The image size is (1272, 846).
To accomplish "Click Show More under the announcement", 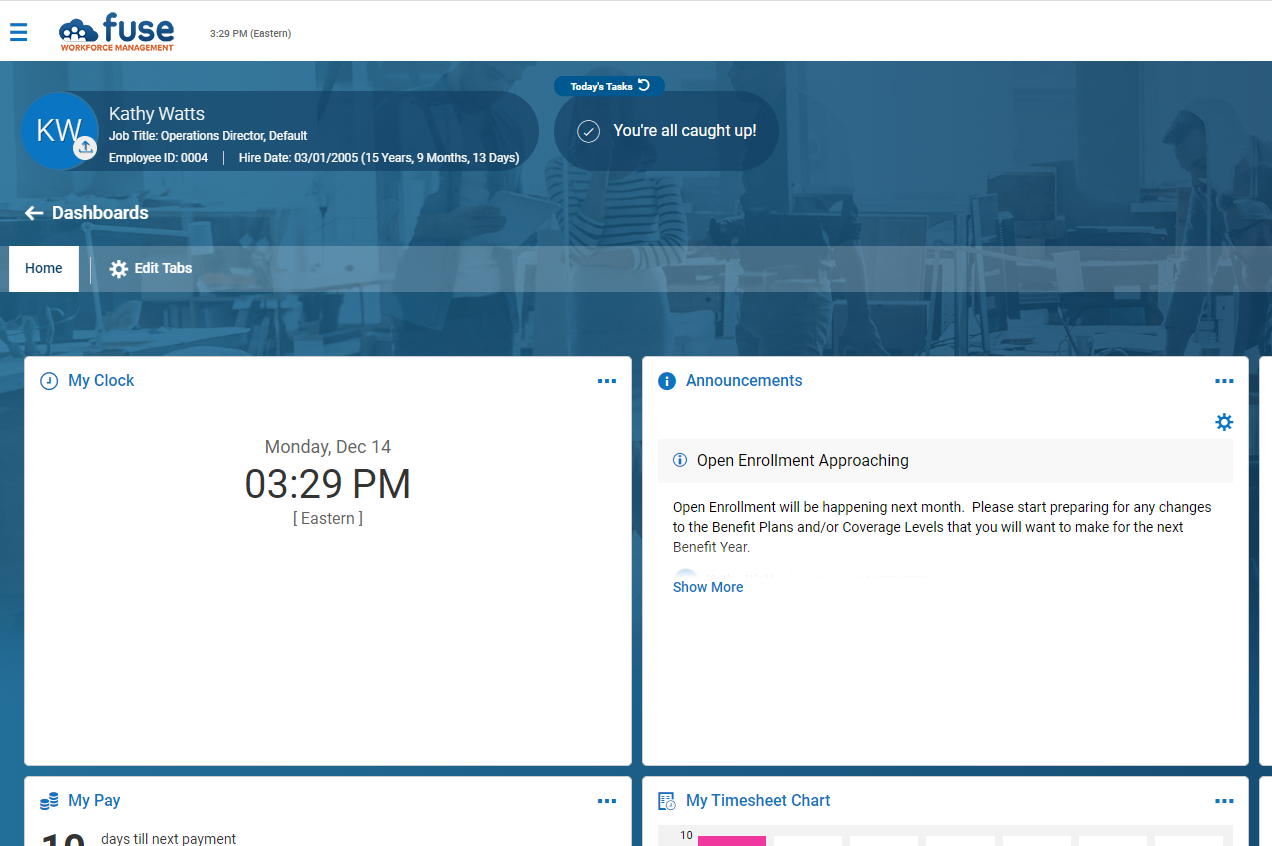I will click(x=707, y=587).
